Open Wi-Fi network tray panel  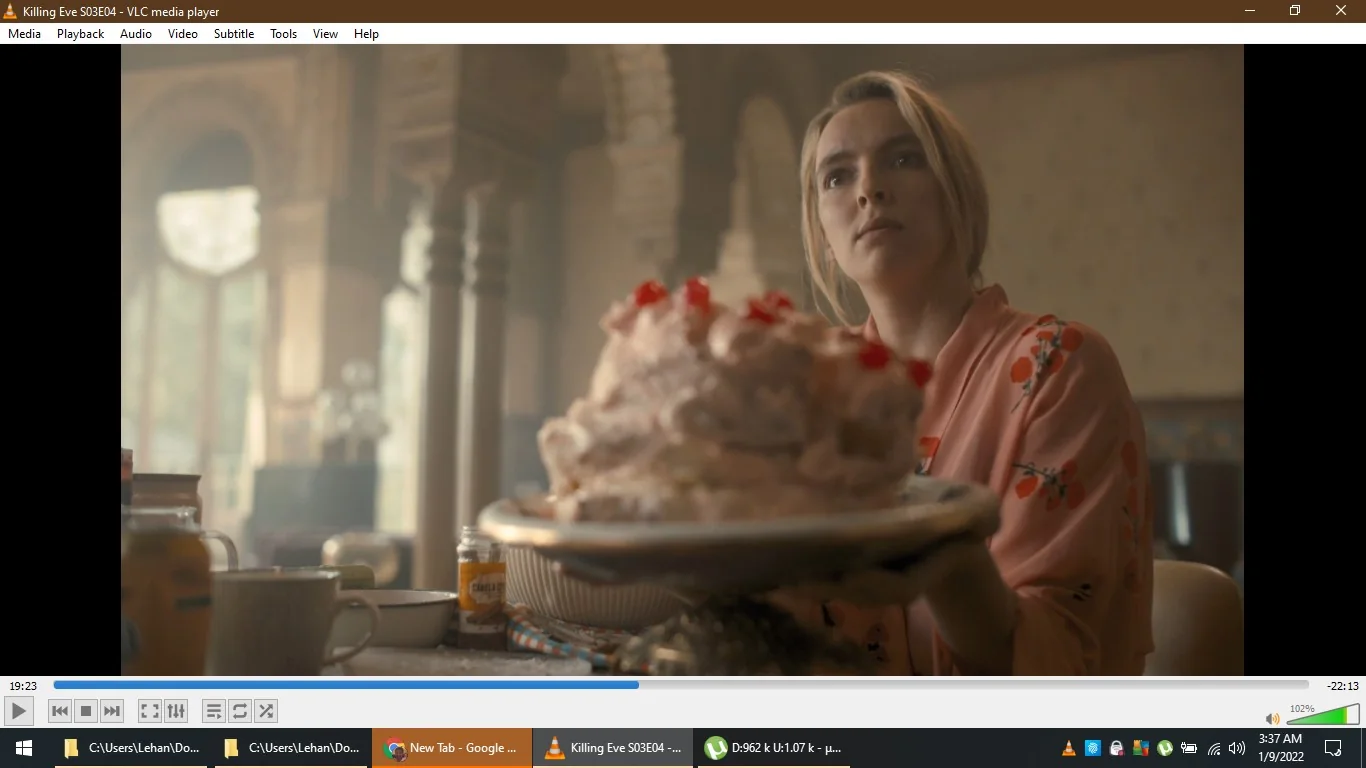[1213, 748]
